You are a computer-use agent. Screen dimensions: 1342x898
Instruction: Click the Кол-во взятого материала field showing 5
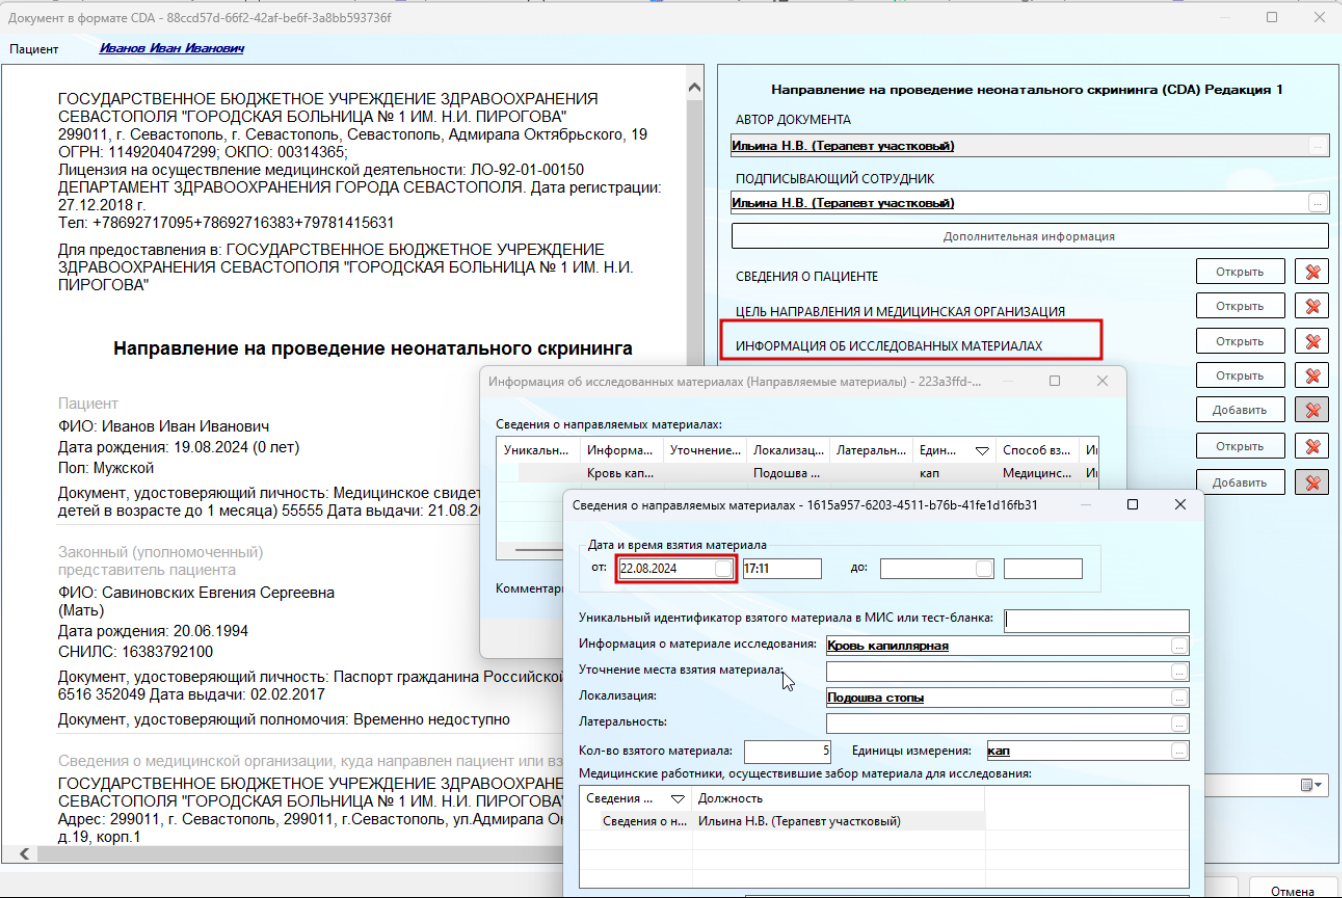(x=788, y=751)
